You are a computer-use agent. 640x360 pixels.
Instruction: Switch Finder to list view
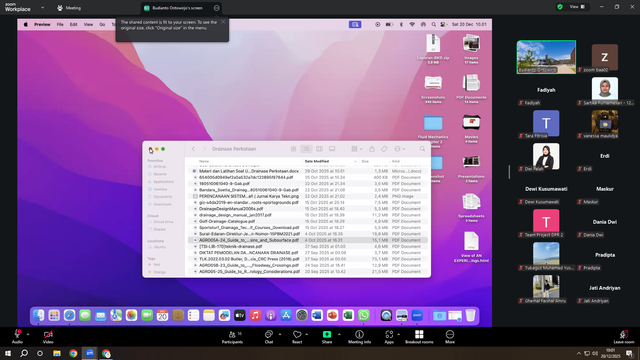point(306,149)
